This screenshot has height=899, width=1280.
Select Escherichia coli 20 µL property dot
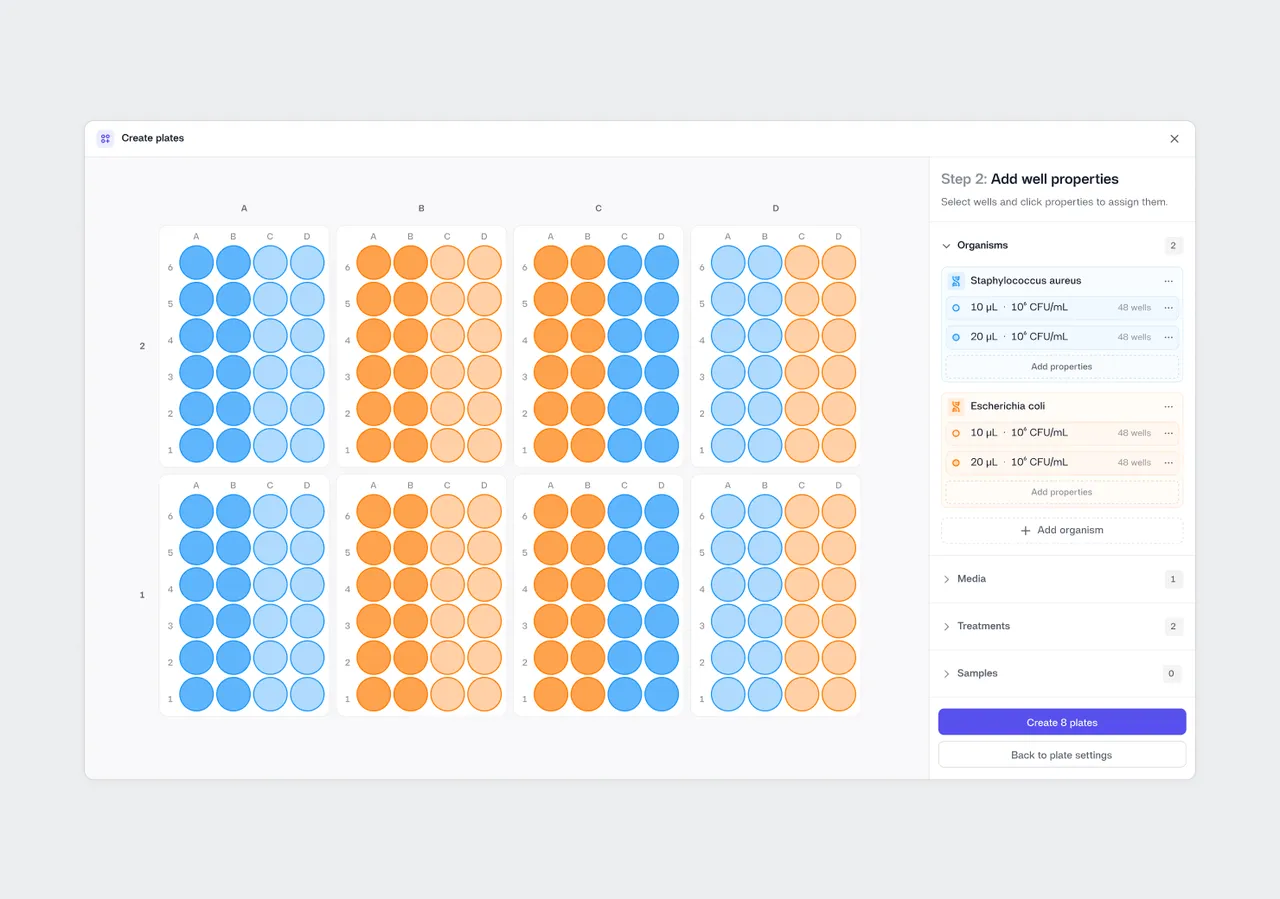[x=956, y=463]
